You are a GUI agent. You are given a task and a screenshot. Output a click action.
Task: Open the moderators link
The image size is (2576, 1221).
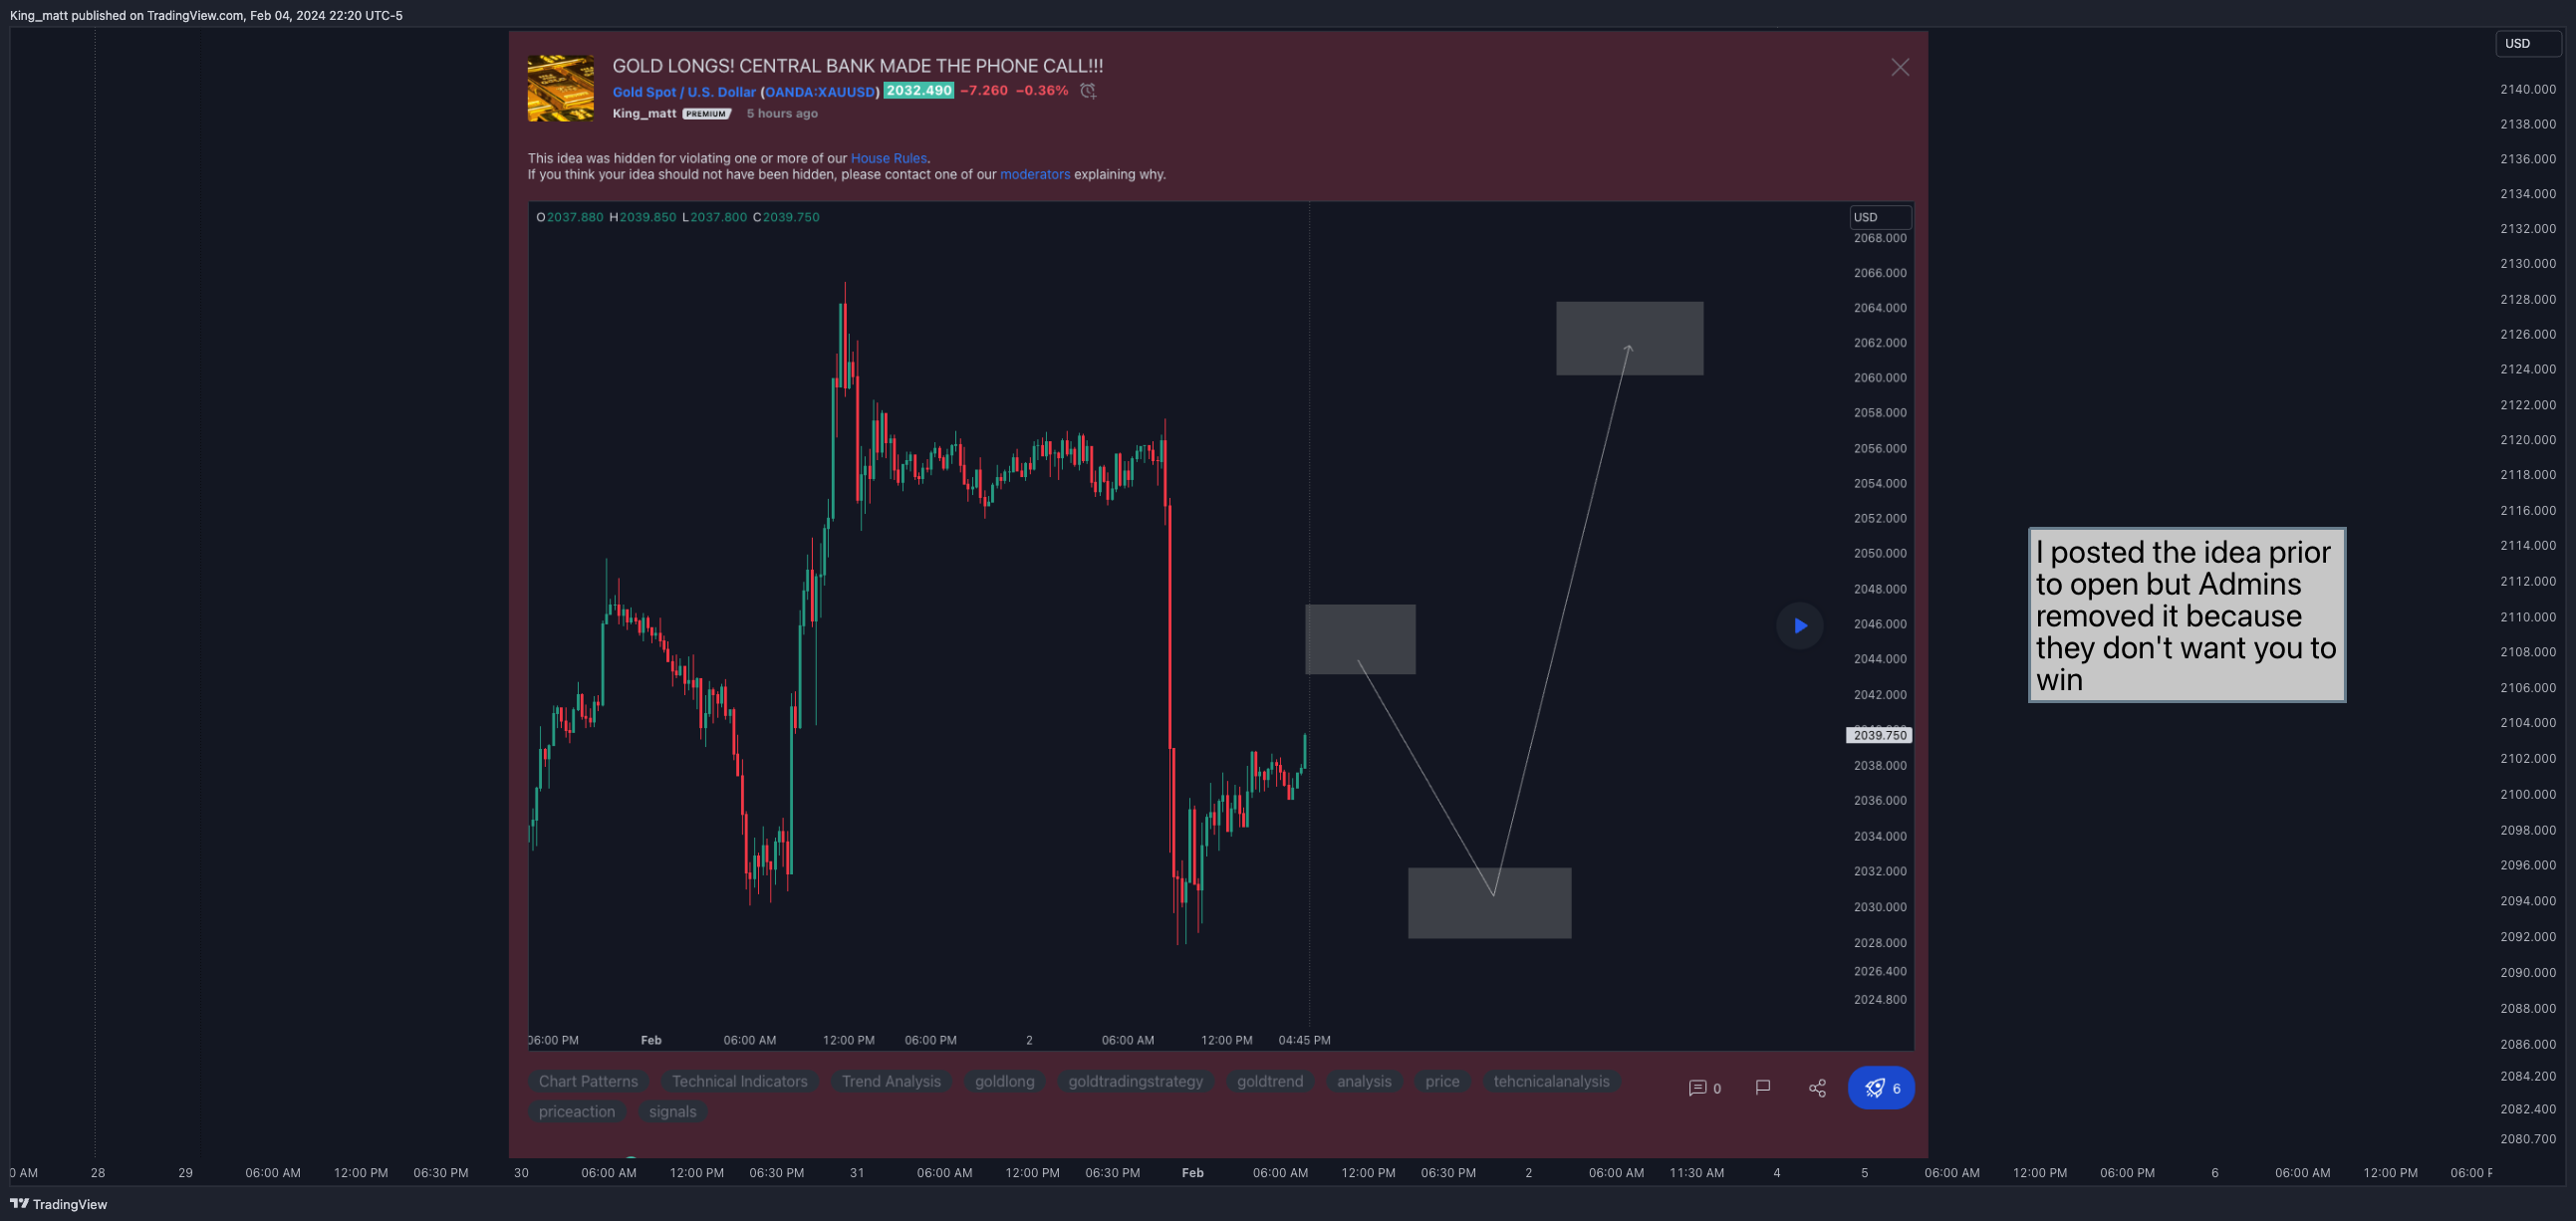point(1035,174)
